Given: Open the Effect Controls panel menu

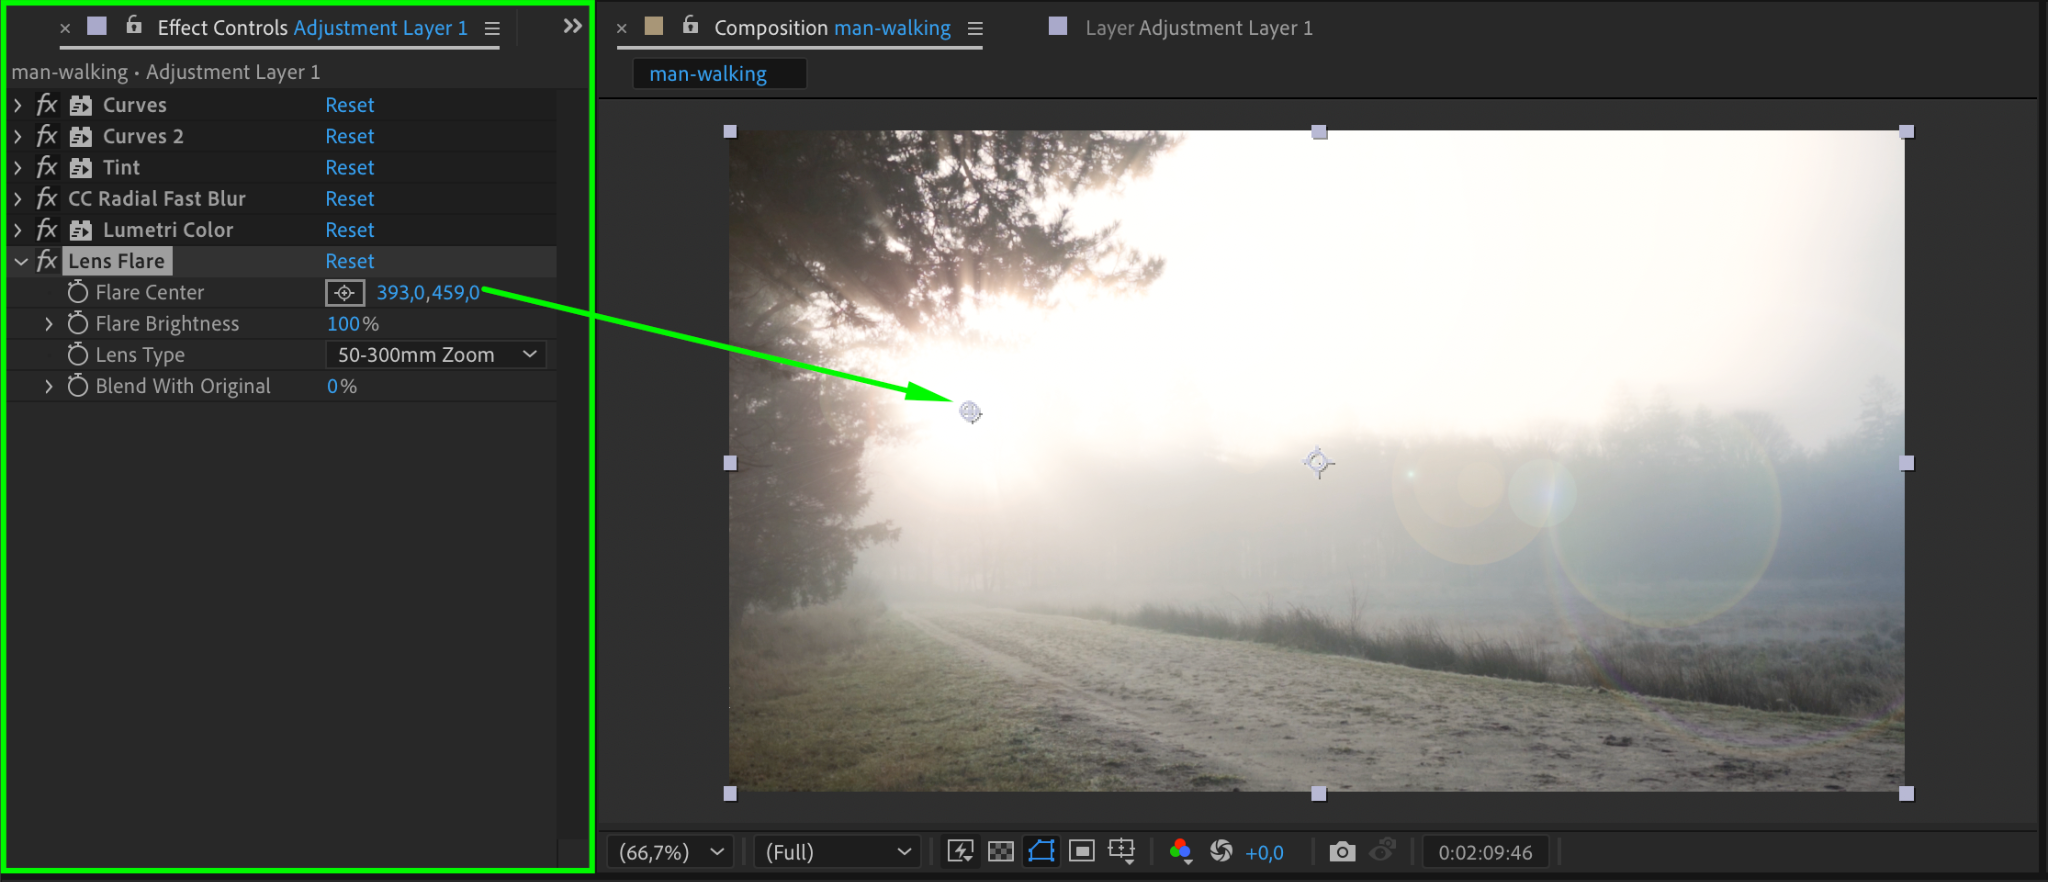Looking at the screenshot, I should pyautogui.click(x=492, y=29).
